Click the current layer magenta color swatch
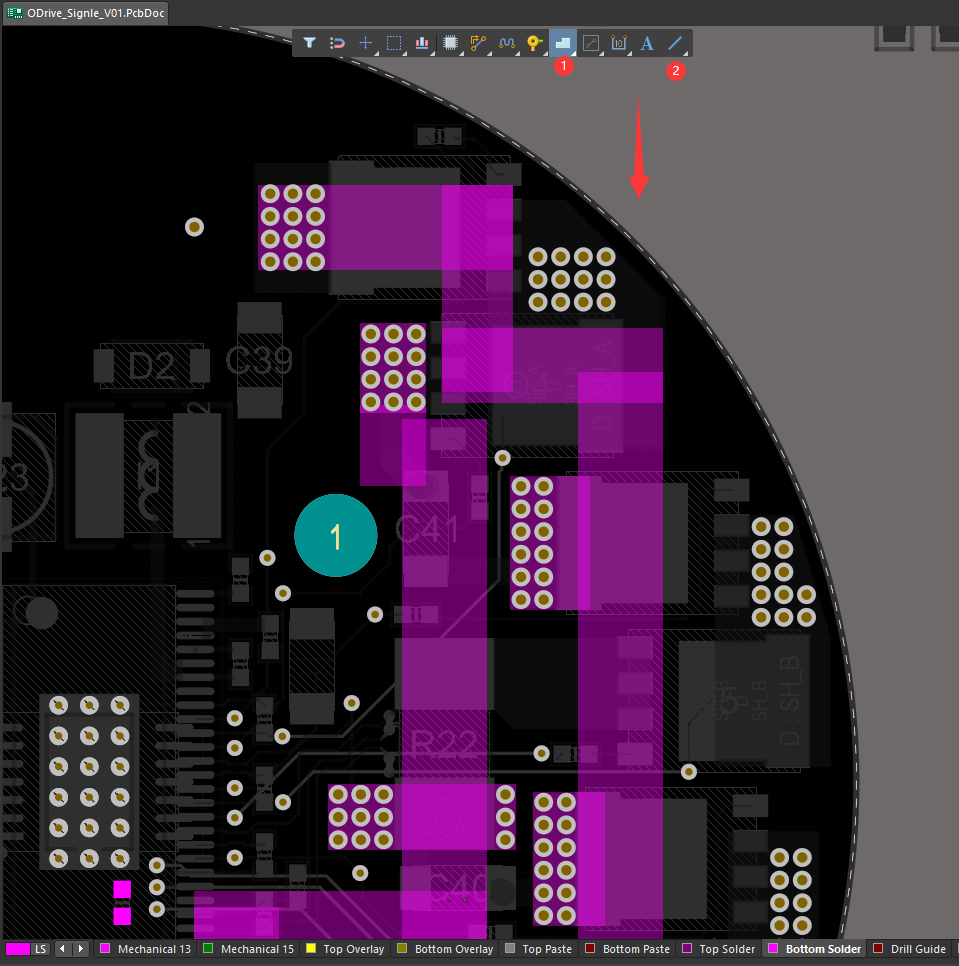 click(18, 949)
